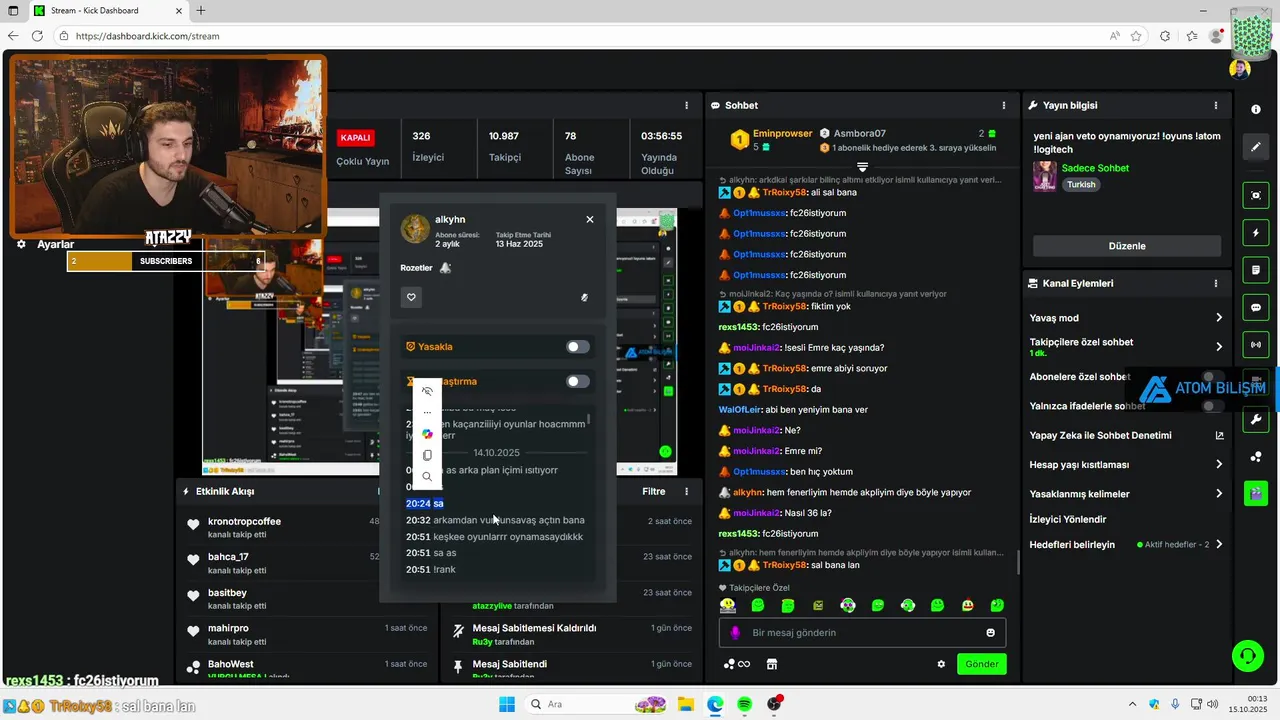Click the heart icon in alkyhn's card
The image size is (1280, 720).
tap(411, 297)
